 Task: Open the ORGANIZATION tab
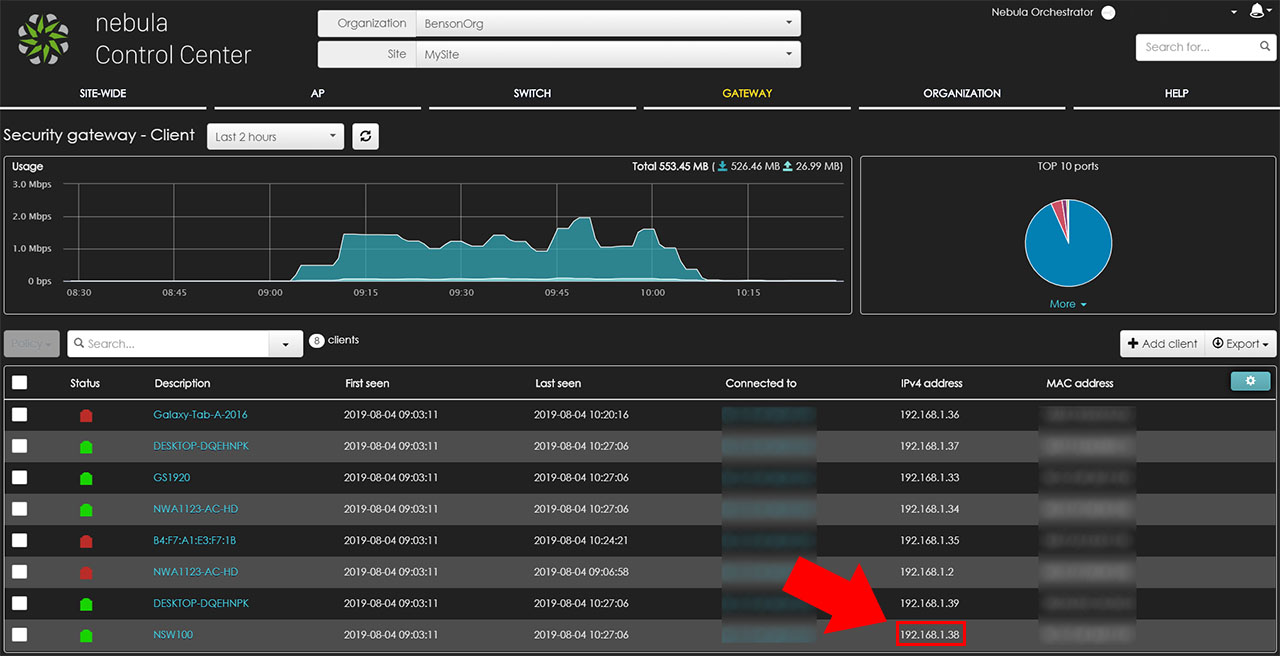coord(962,93)
